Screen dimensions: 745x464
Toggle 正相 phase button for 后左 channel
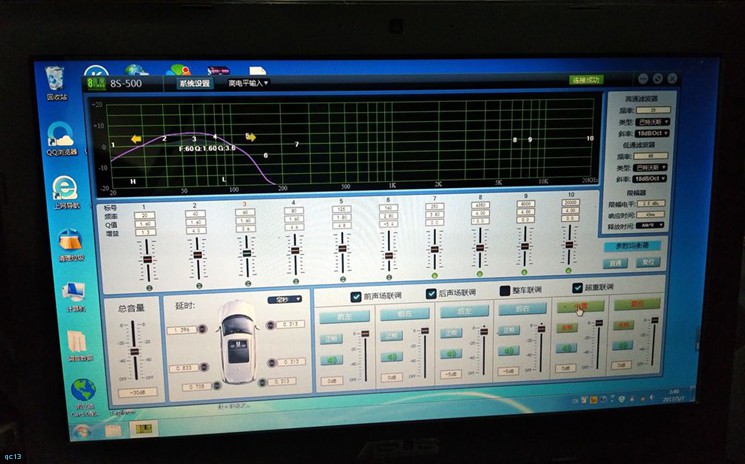click(451, 332)
